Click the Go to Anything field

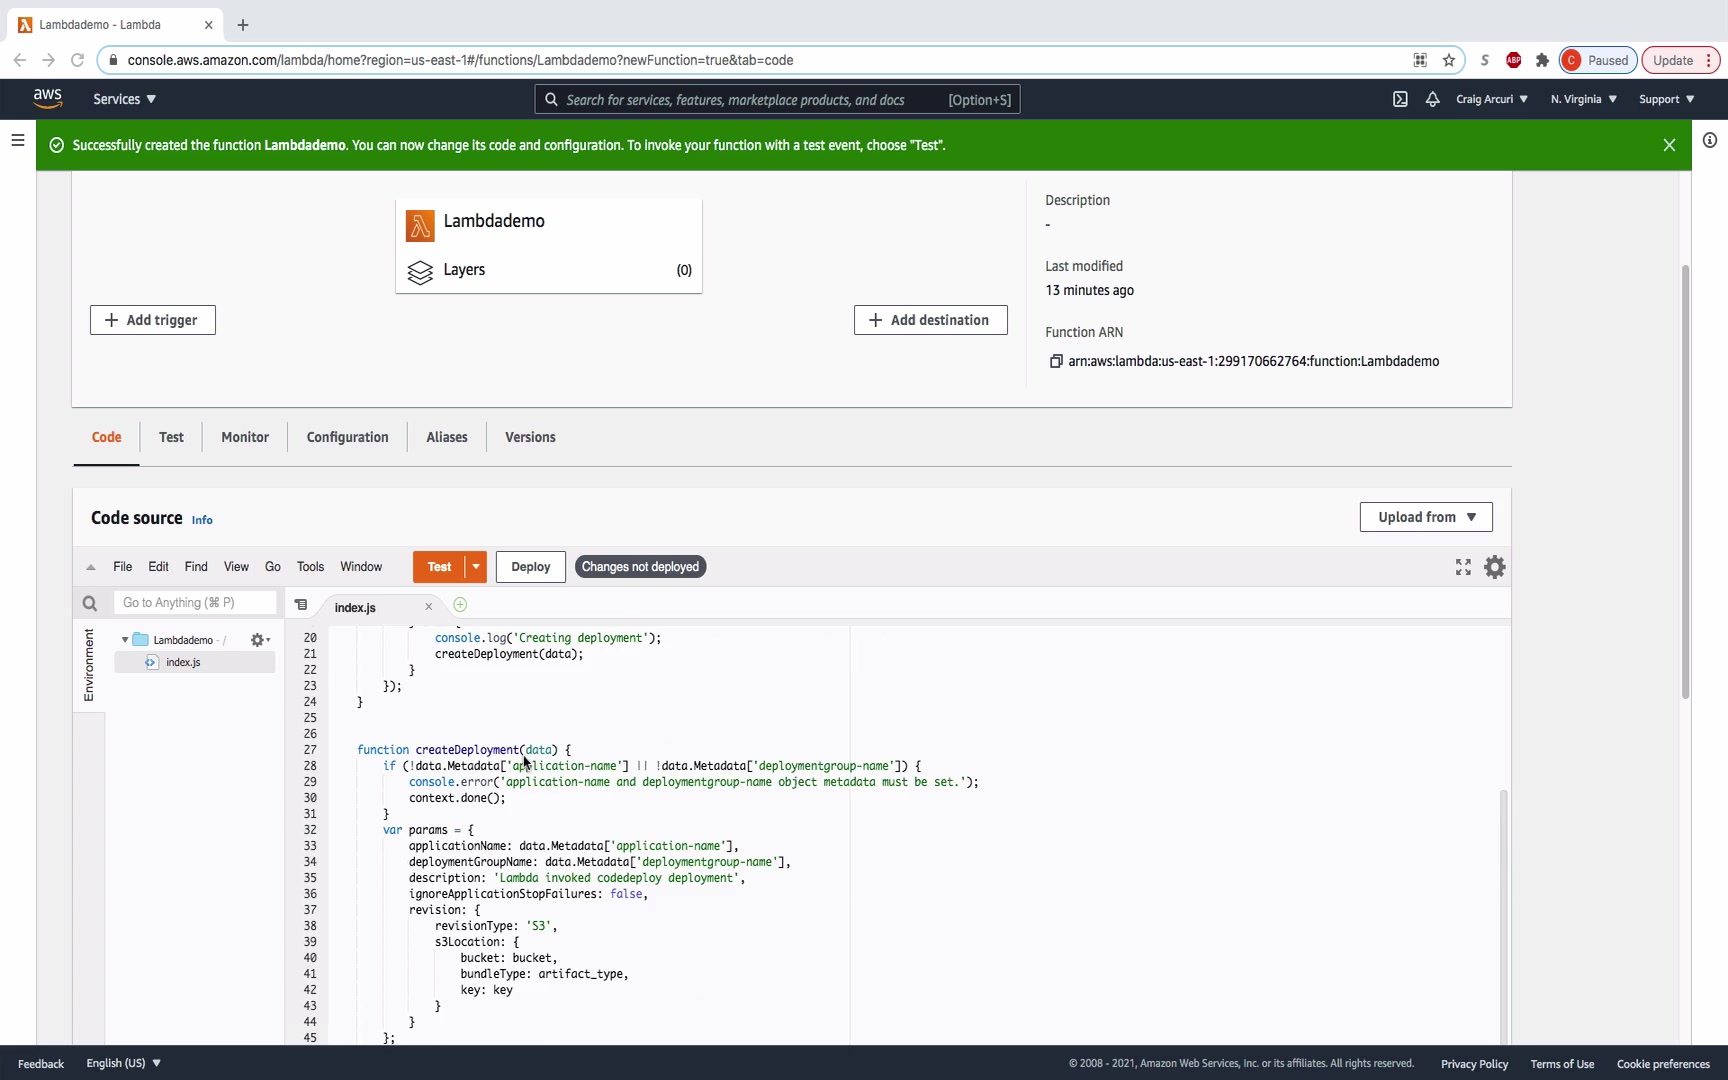tap(195, 603)
